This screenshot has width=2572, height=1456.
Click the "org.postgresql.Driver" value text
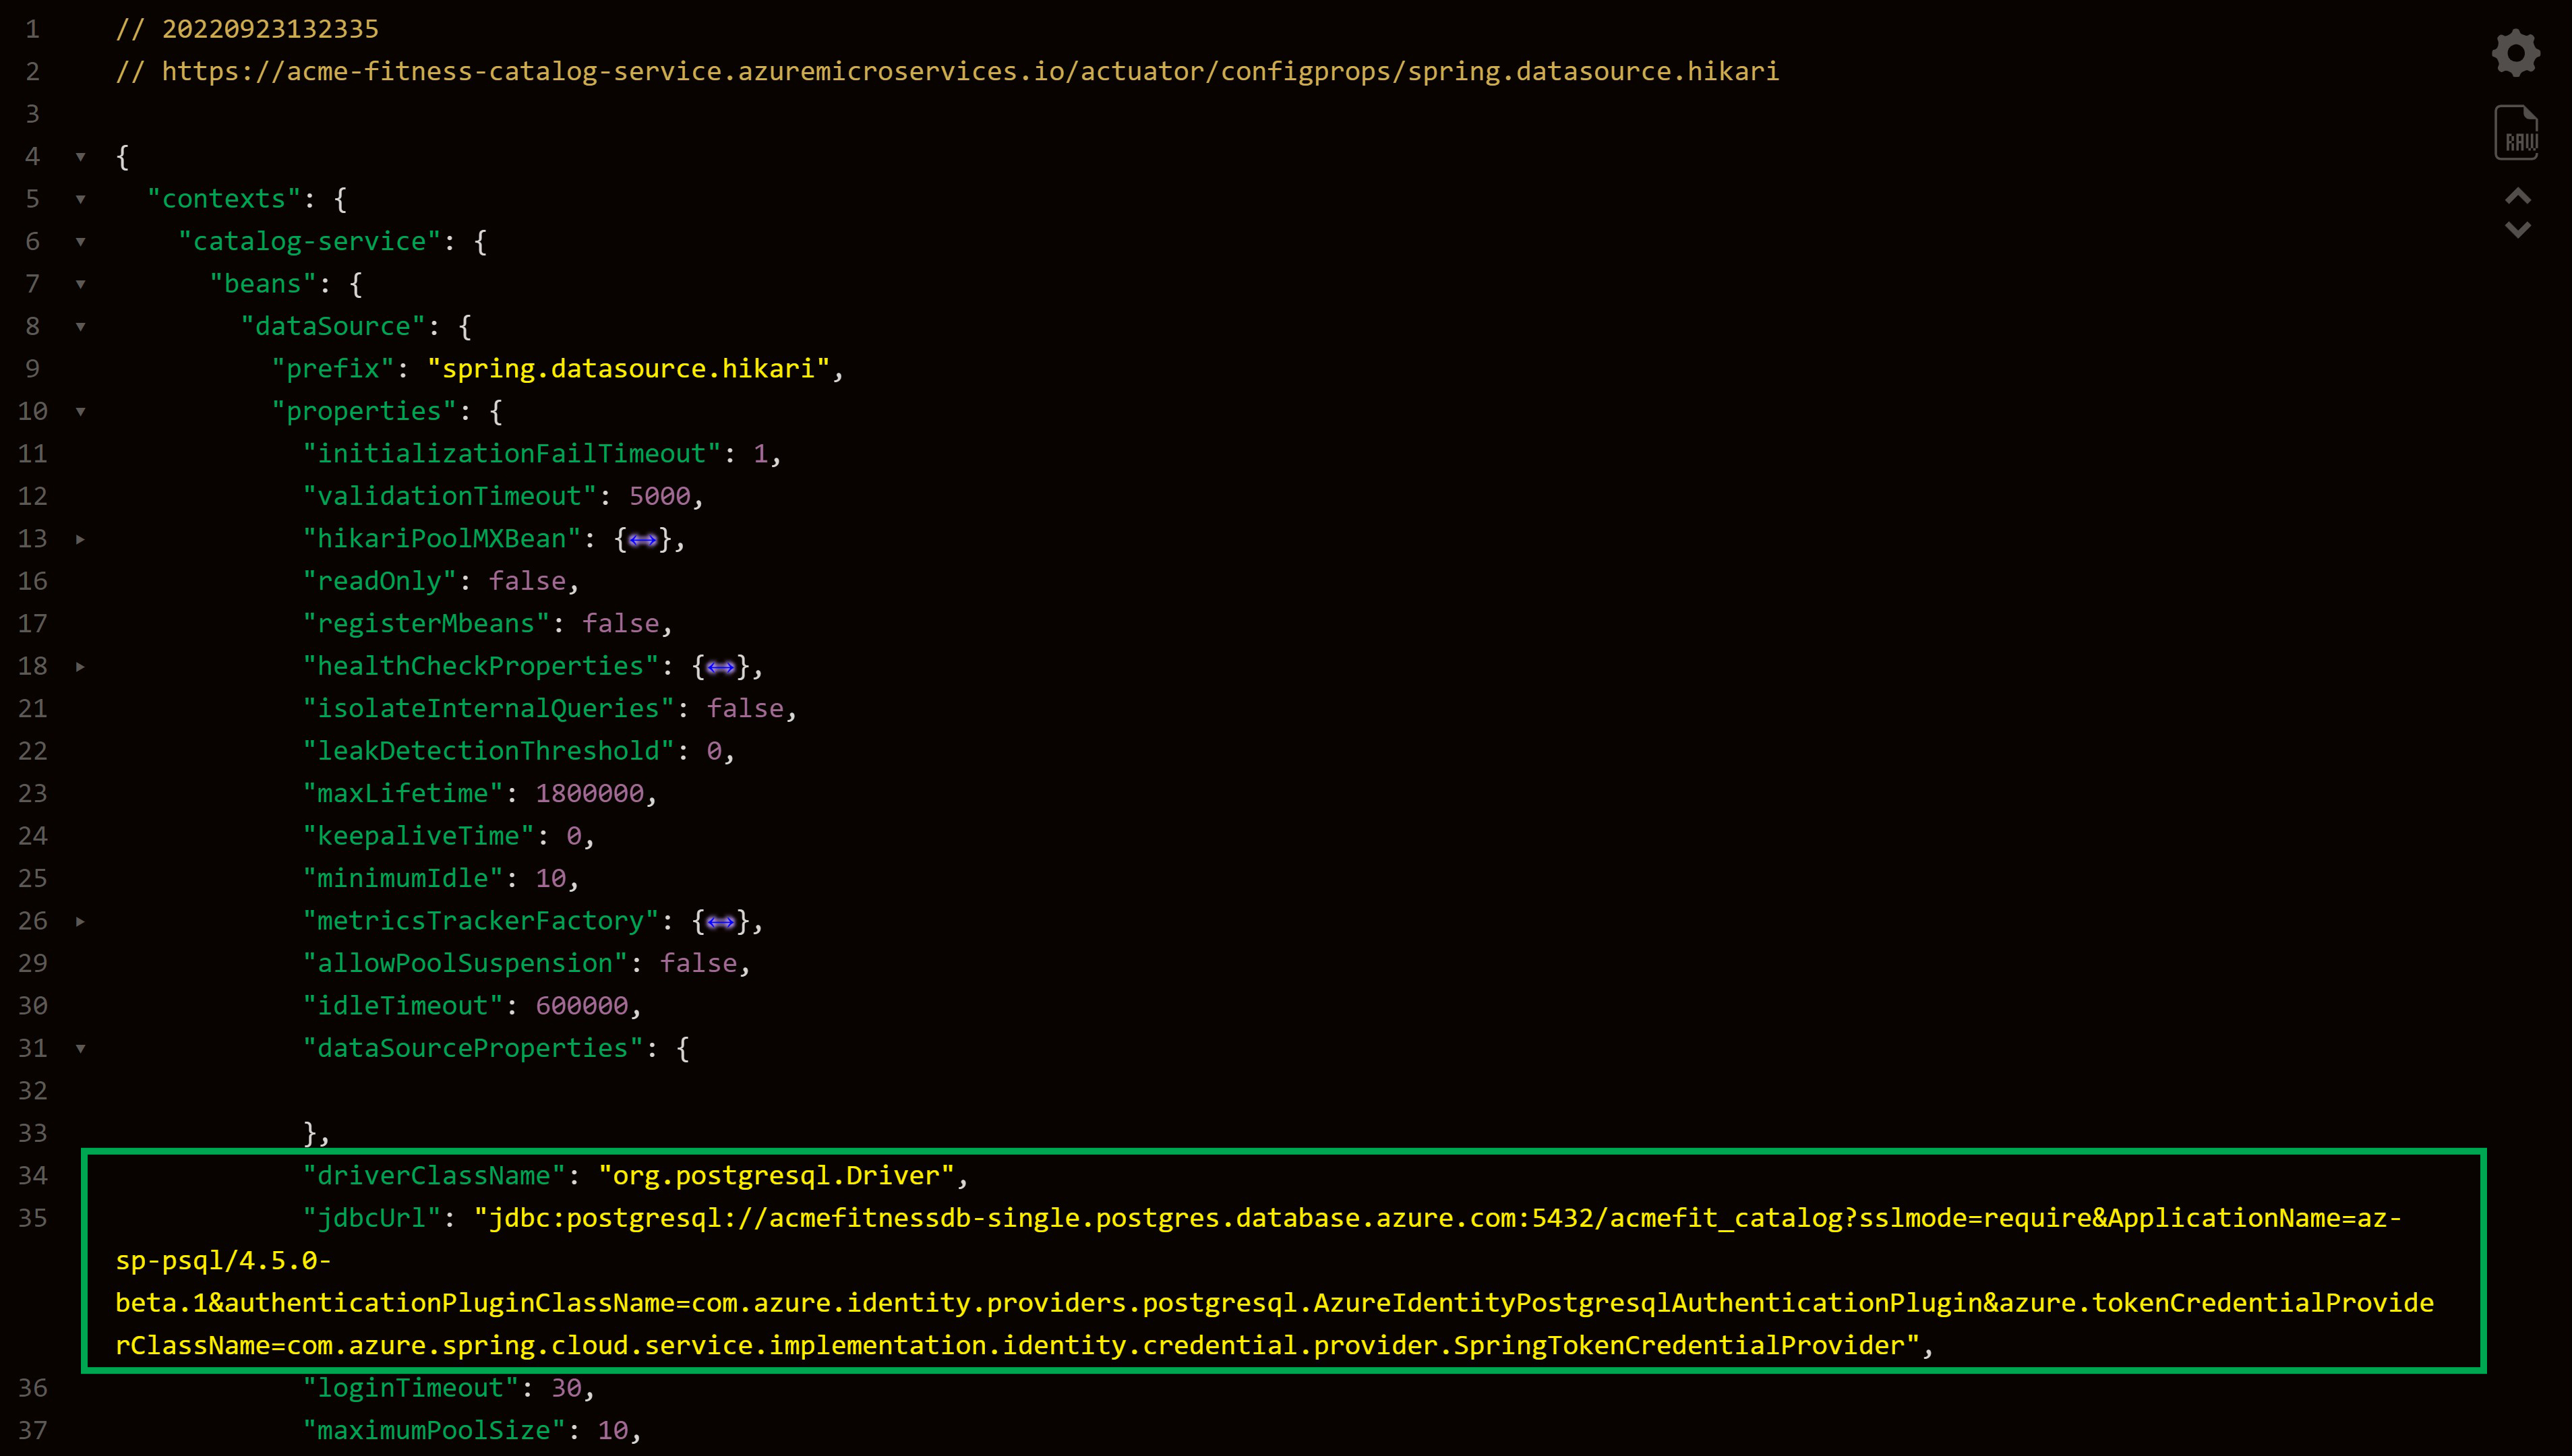point(776,1176)
